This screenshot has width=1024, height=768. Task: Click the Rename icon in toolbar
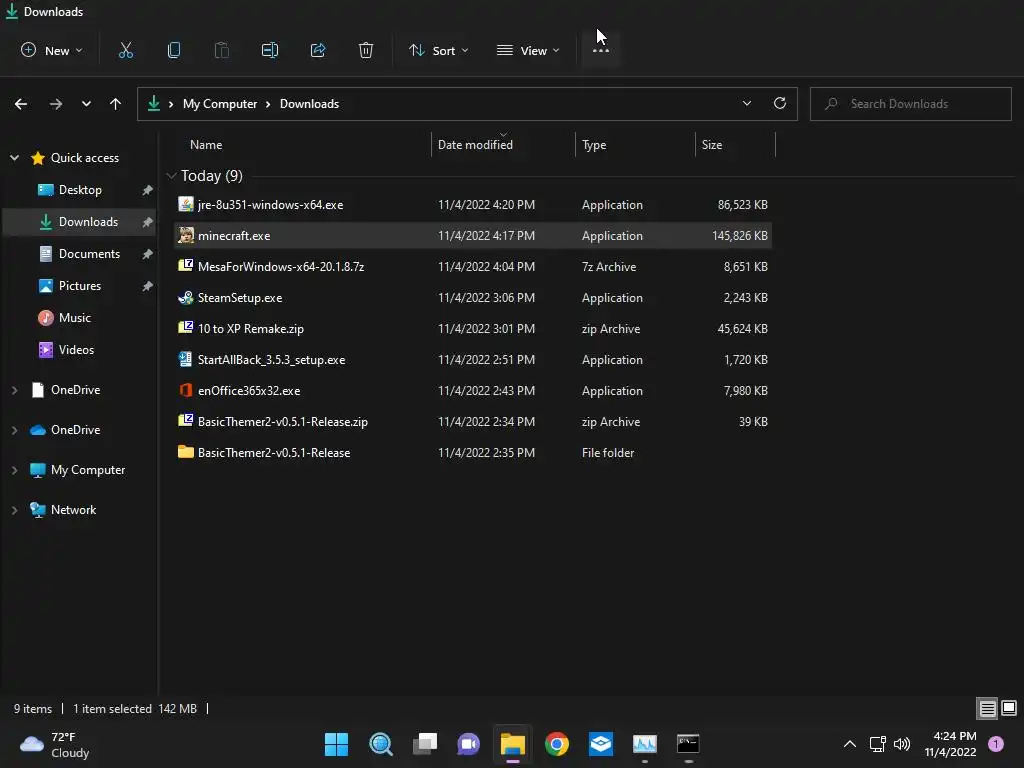tap(270, 50)
